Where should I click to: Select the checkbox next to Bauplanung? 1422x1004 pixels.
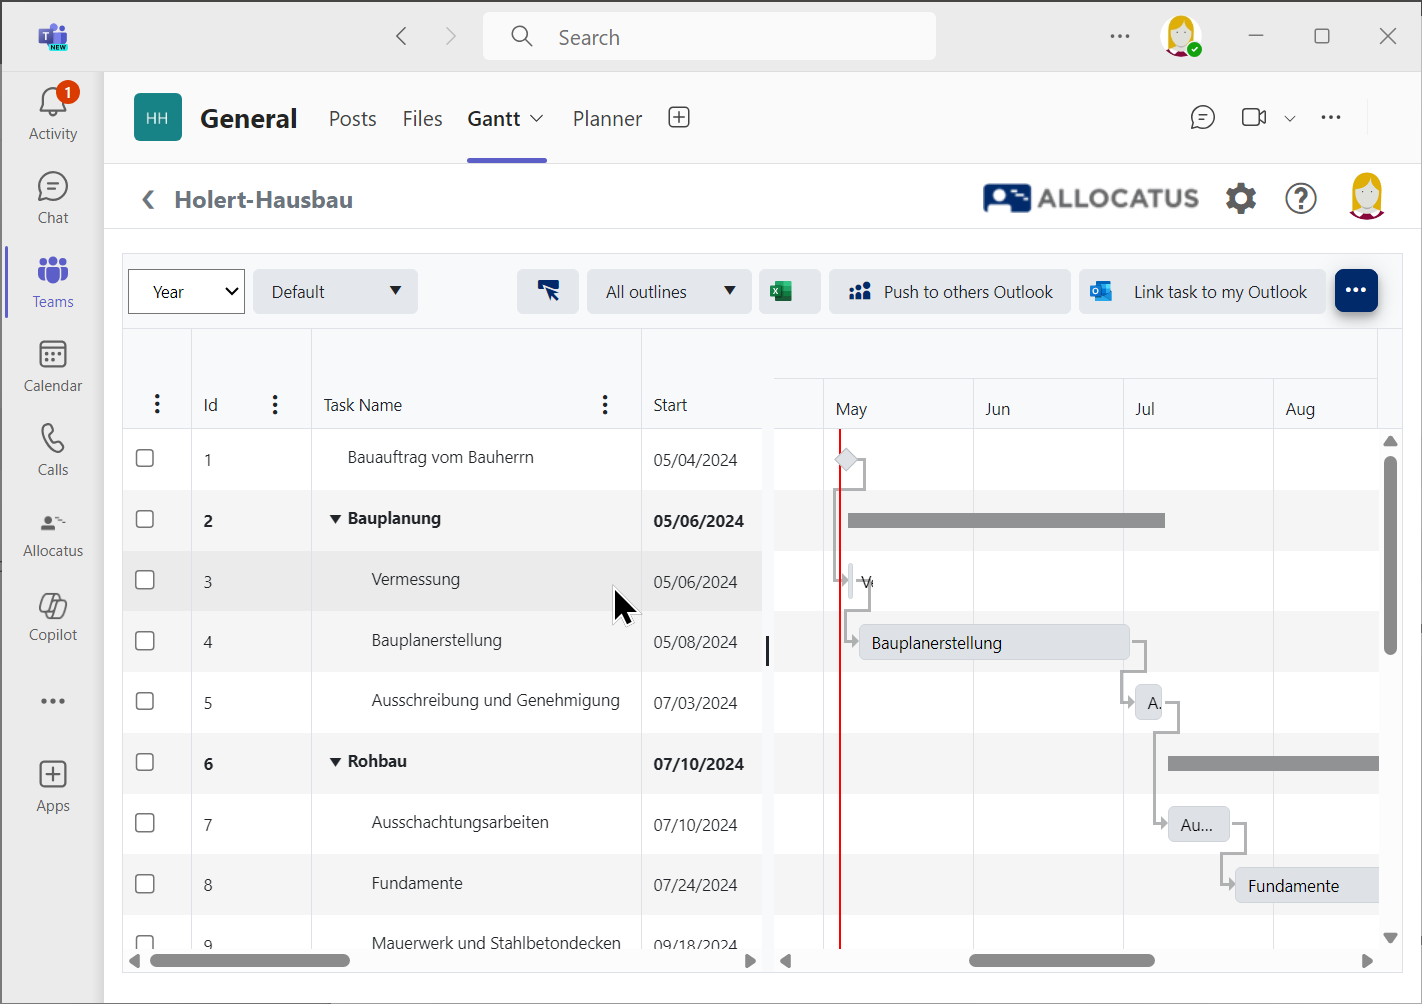coord(144,519)
